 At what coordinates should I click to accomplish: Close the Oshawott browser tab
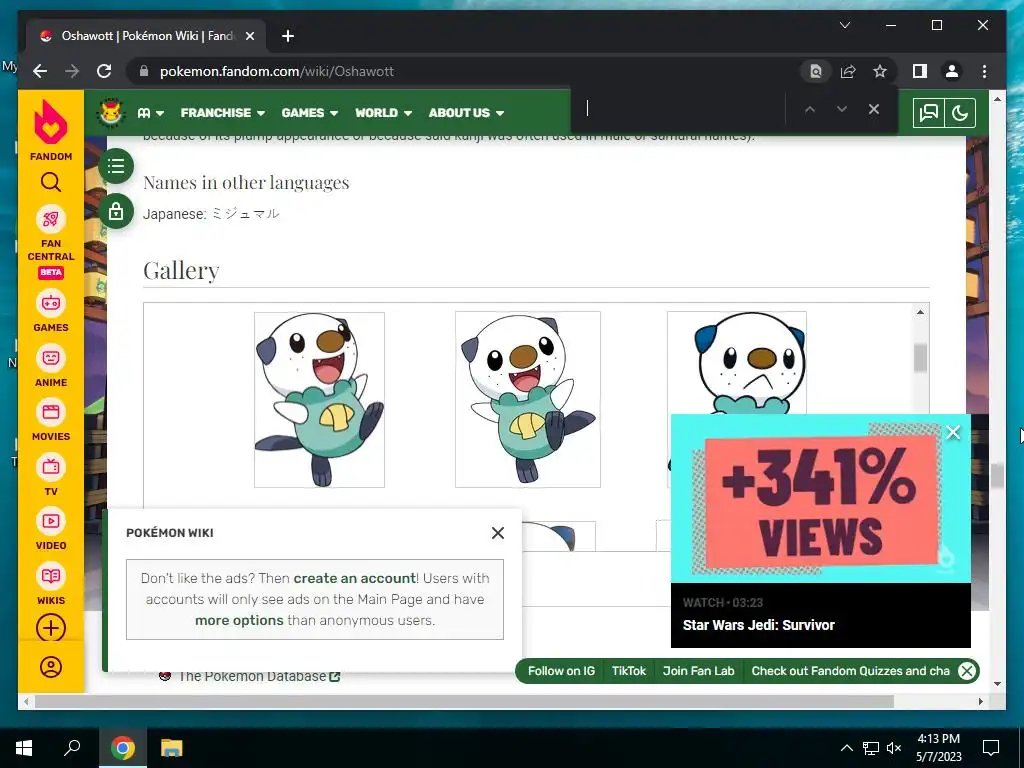coord(249,36)
